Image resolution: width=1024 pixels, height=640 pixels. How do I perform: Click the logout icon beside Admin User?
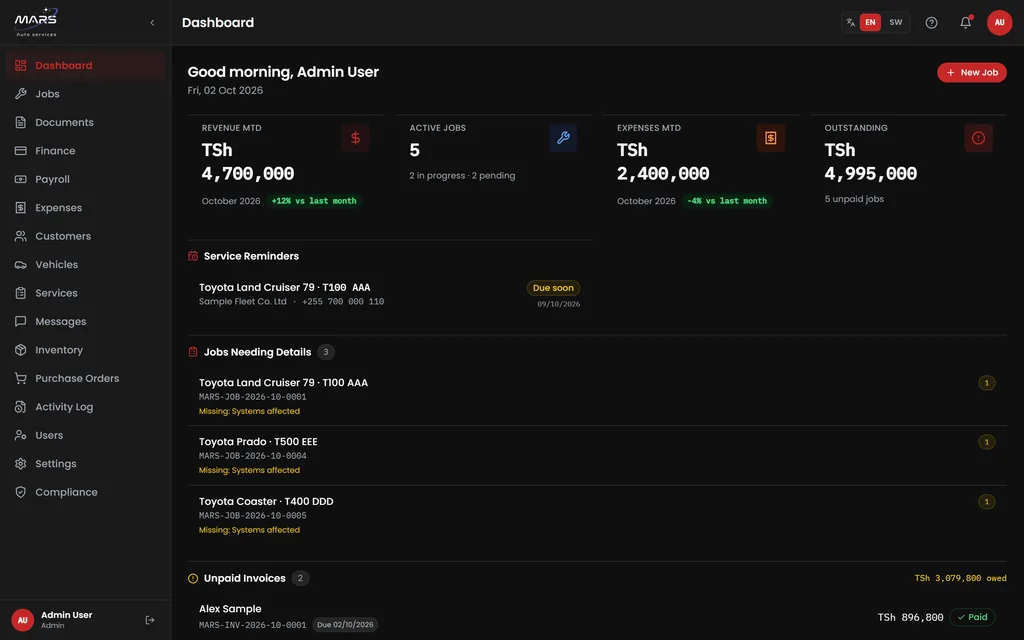click(150, 620)
